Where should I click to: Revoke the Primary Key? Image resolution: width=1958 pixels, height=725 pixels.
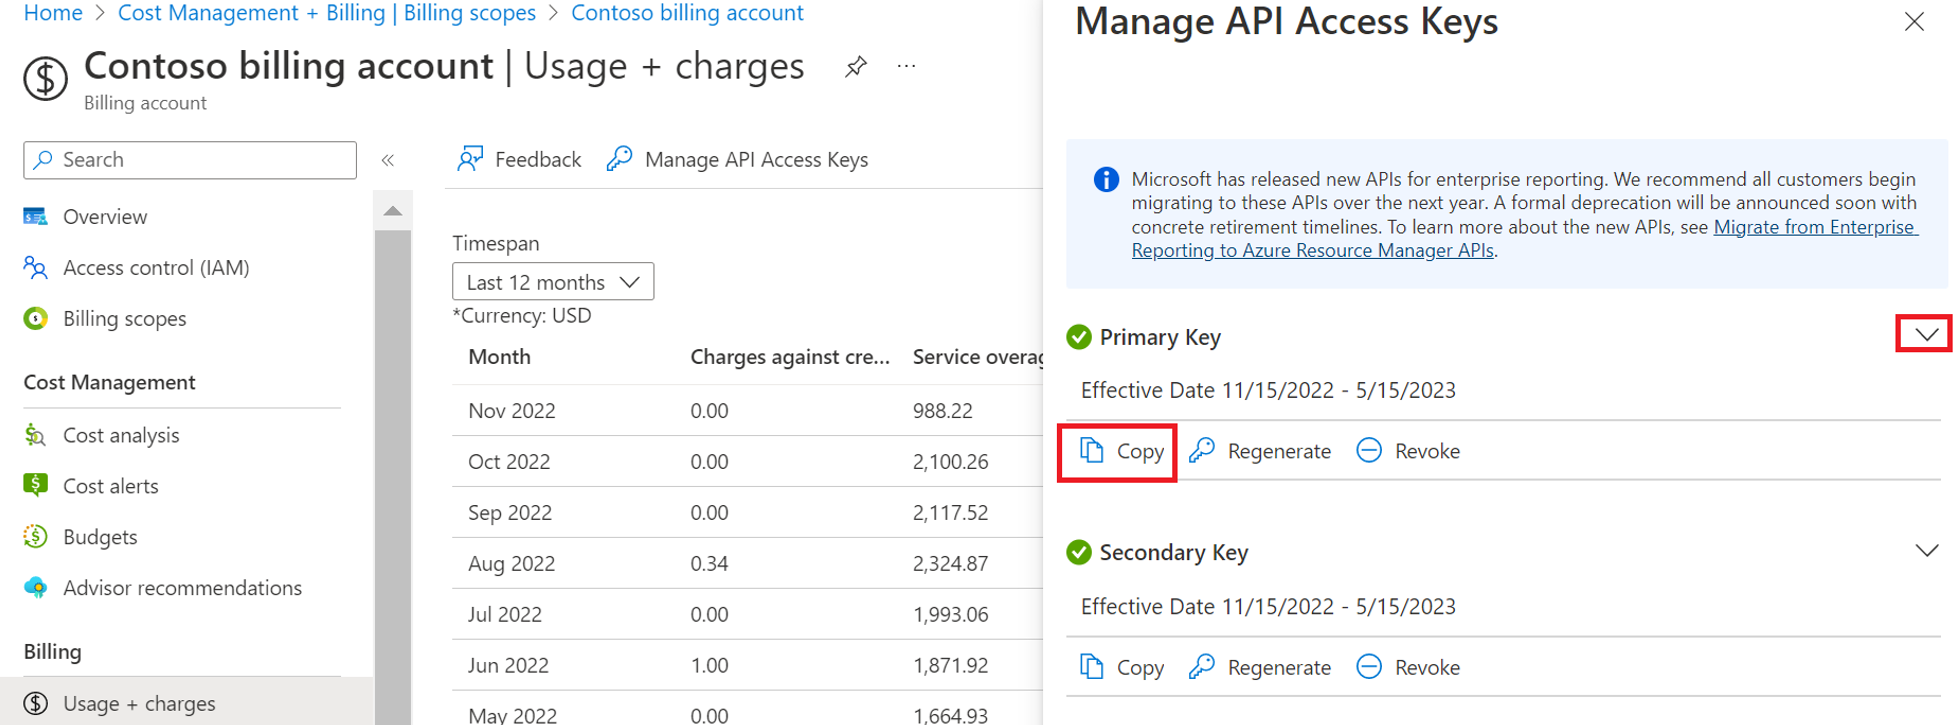[1408, 452]
